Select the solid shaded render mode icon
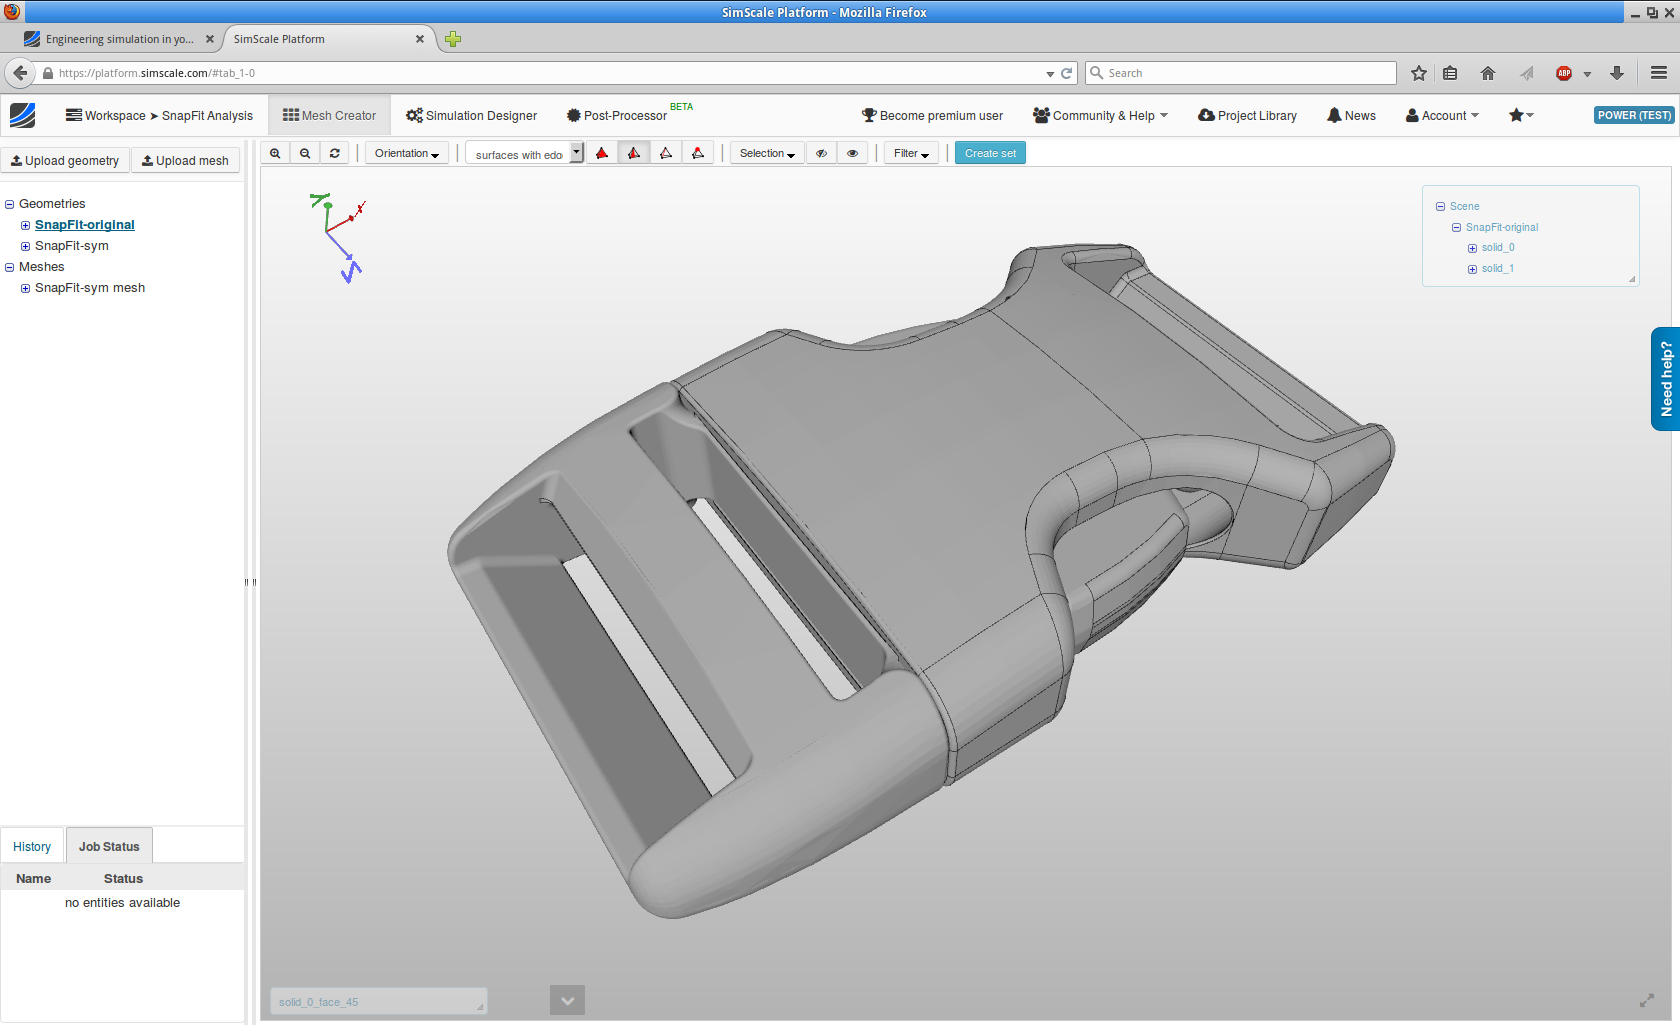The width and height of the screenshot is (1680, 1025). click(x=601, y=152)
